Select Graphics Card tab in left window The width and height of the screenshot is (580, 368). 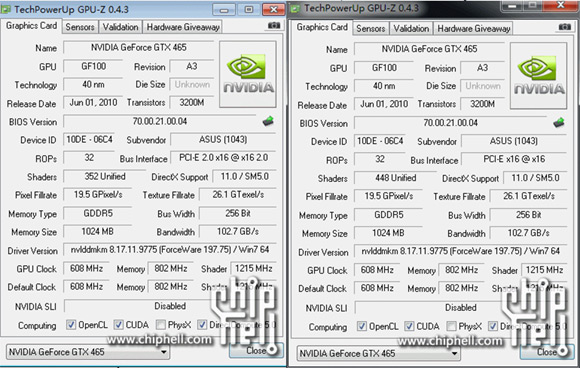click(31, 26)
